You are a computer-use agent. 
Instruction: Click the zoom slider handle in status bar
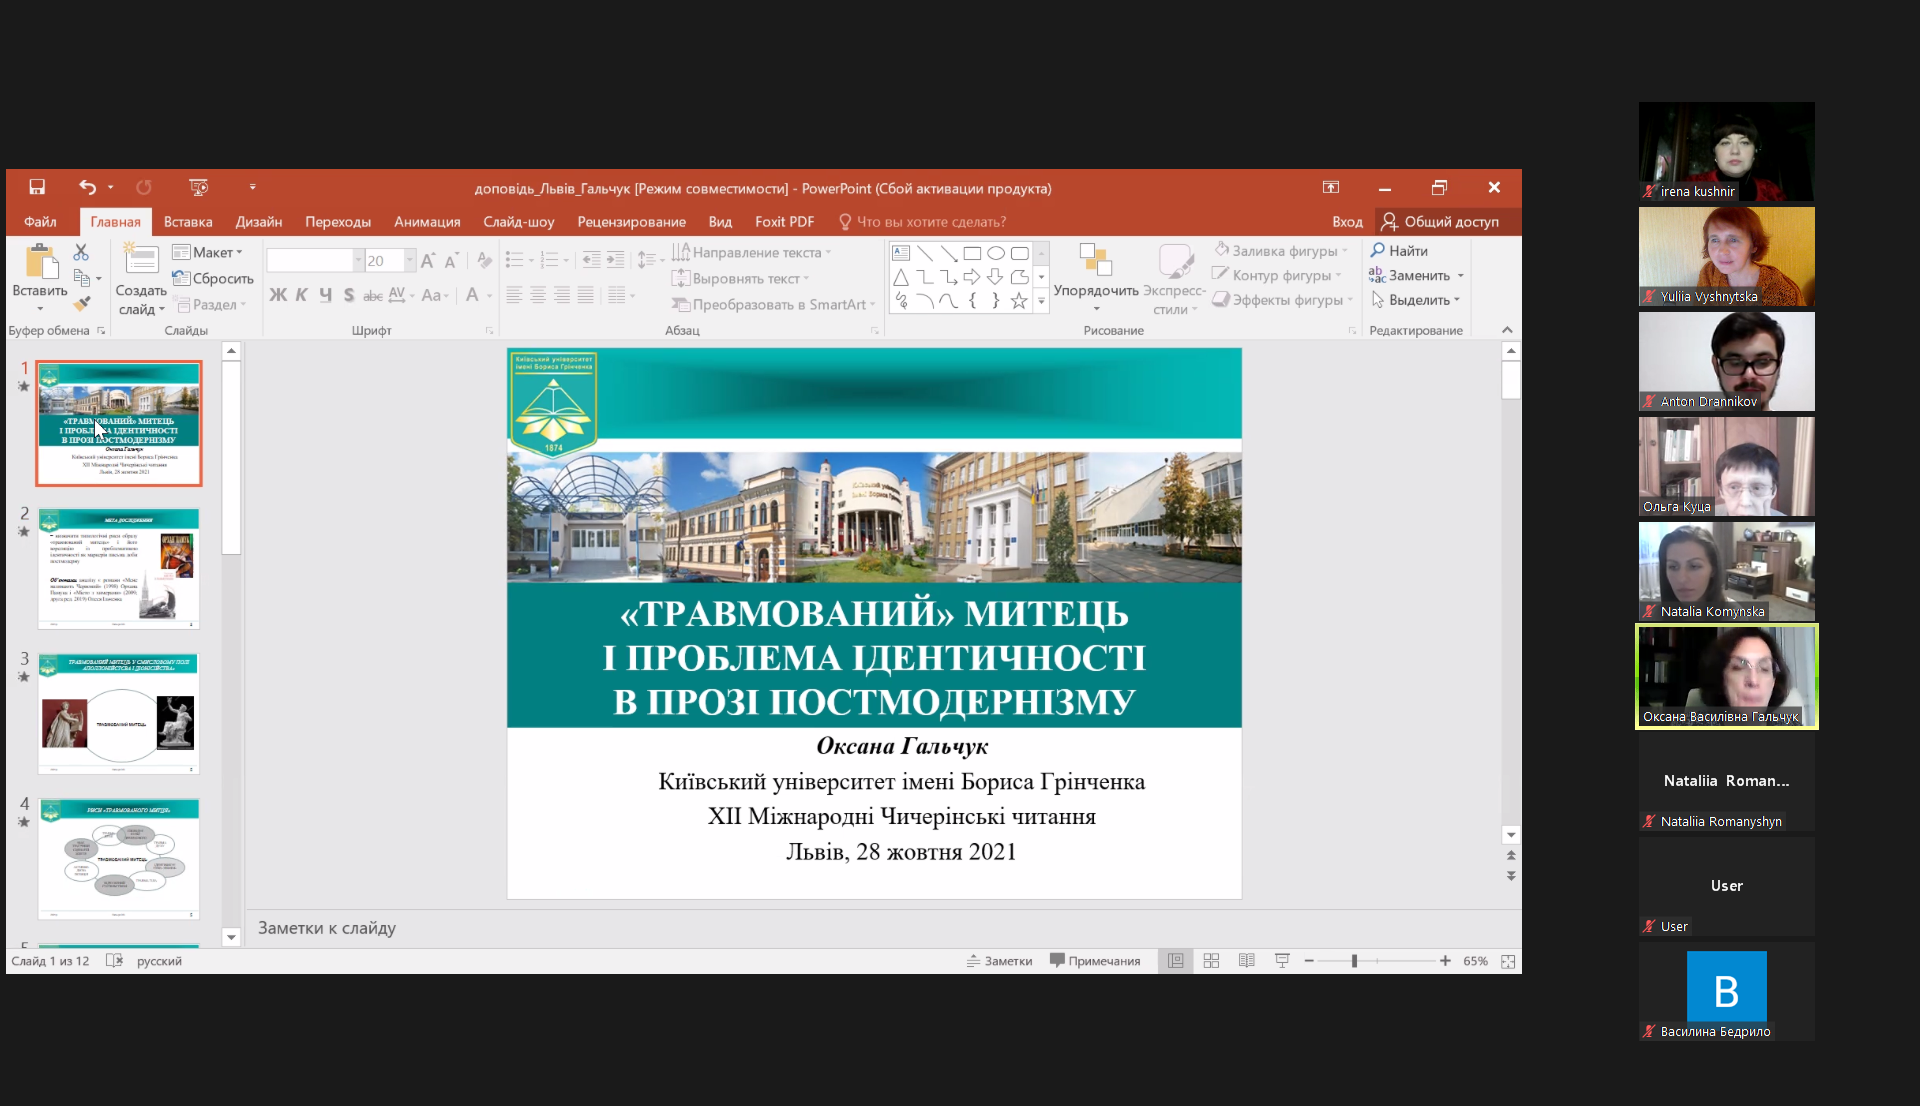click(x=1354, y=961)
